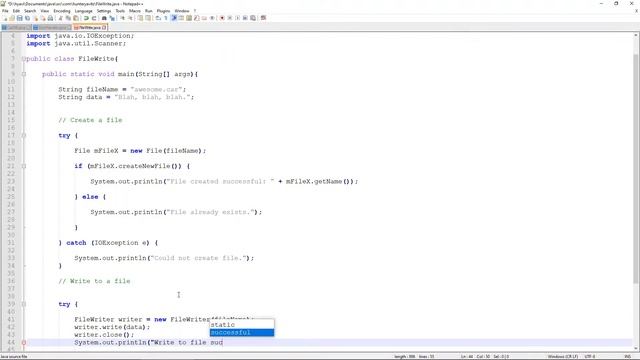640x360 pixels.
Task: Toggle file monitoring eye icon
Action: (x=212, y=18)
